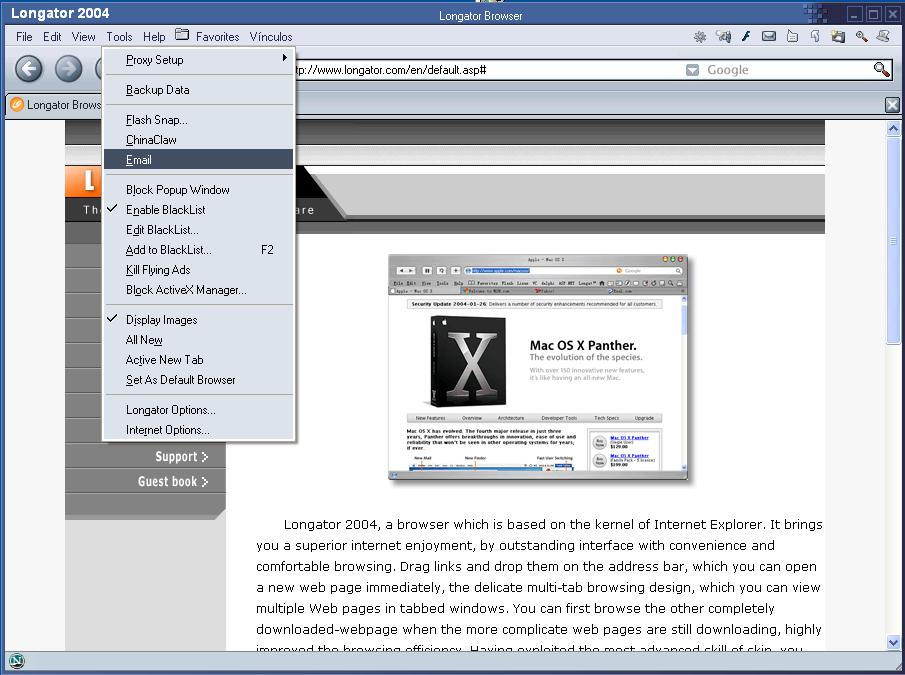Open the File menu
The width and height of the screenshot is (905, 675).
pos(24,37)
